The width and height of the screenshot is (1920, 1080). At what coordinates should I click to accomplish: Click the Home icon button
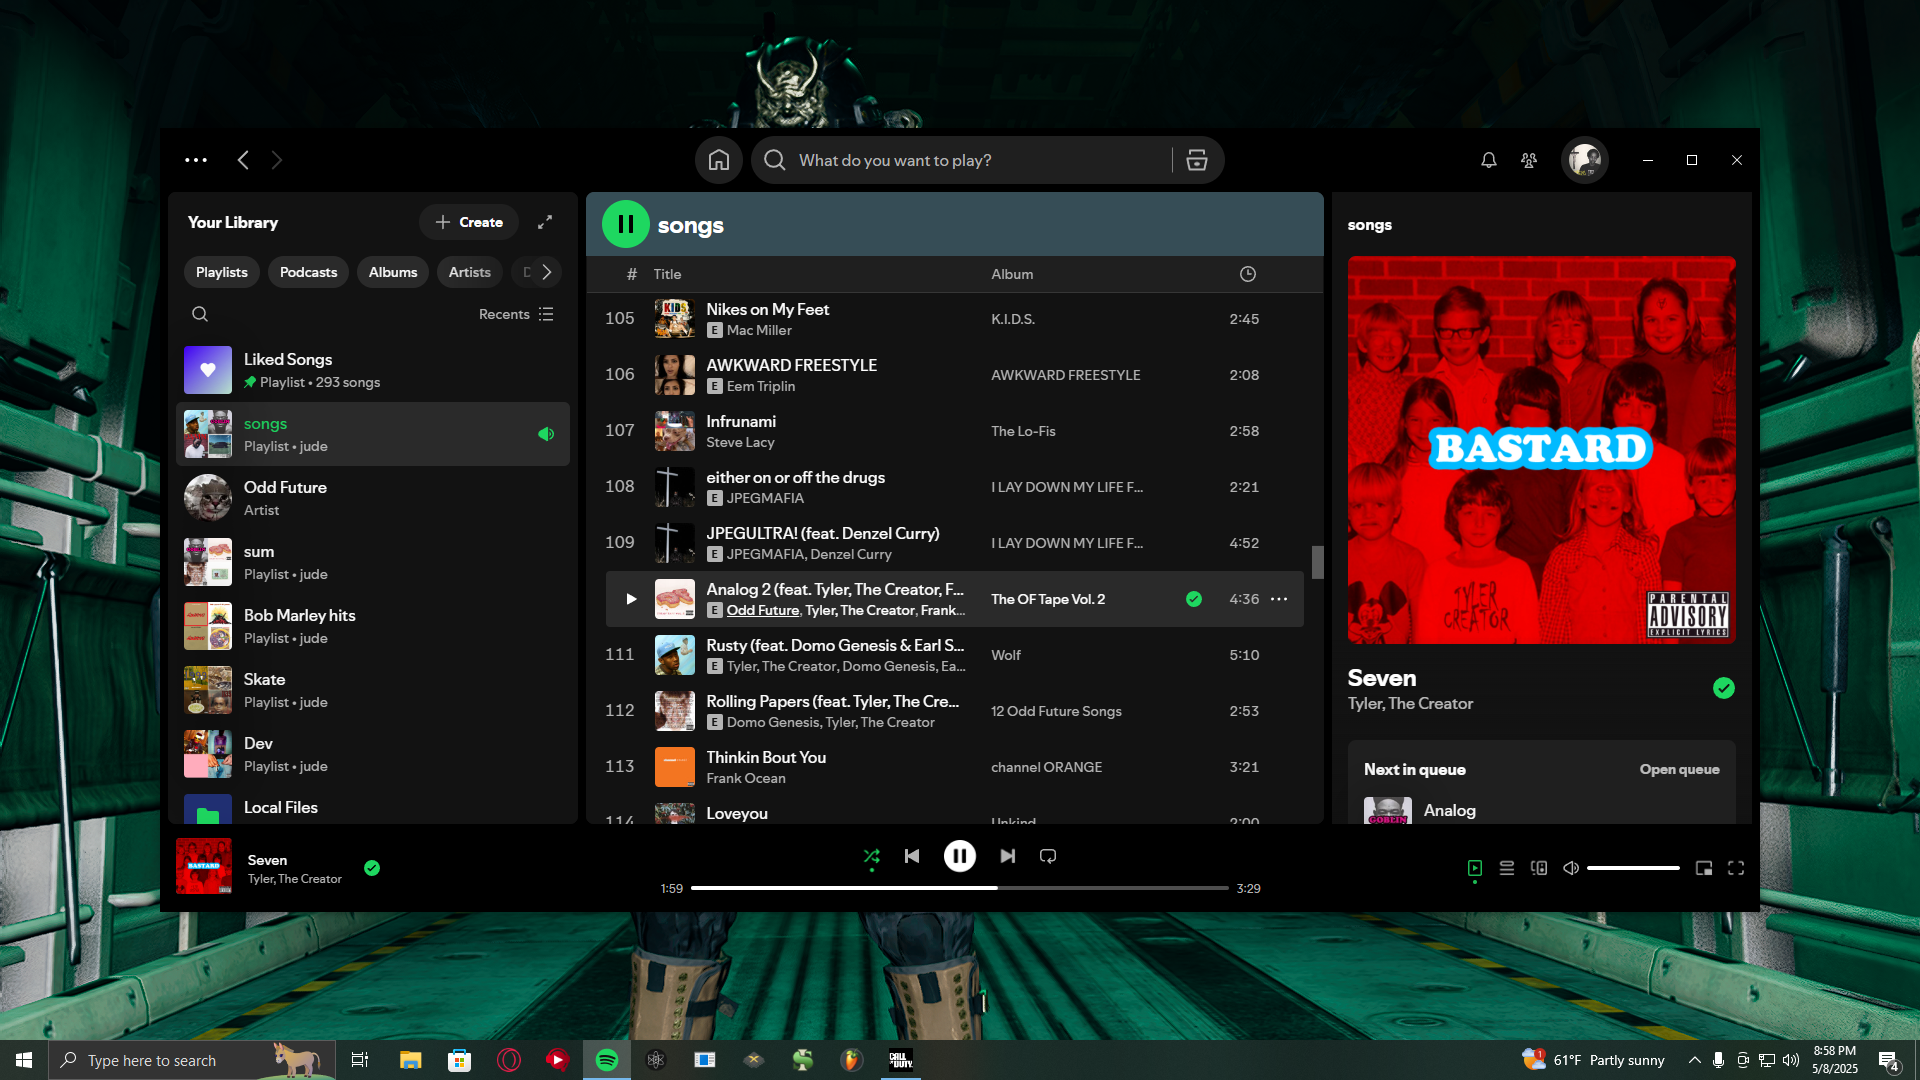tap(718, 160)
